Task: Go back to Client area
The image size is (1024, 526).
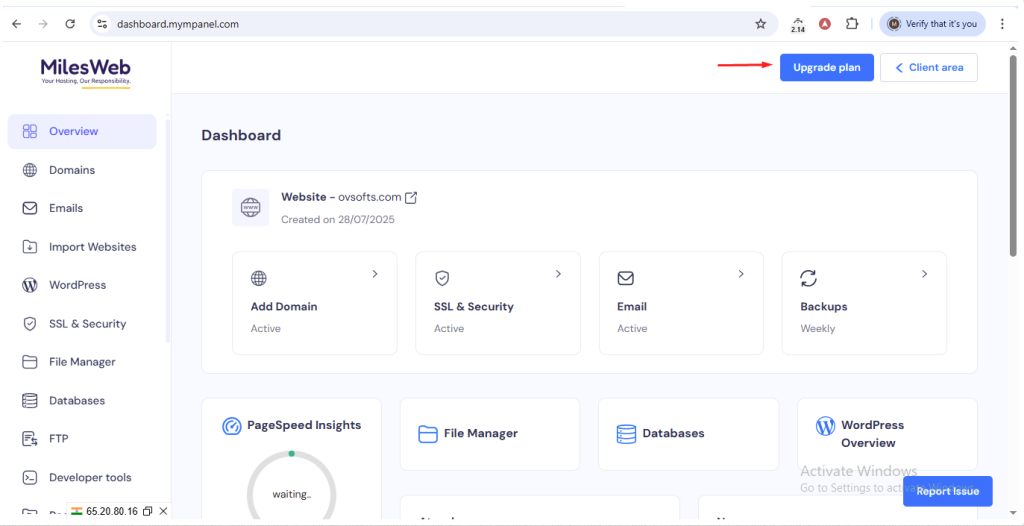Action: [929, 67]
